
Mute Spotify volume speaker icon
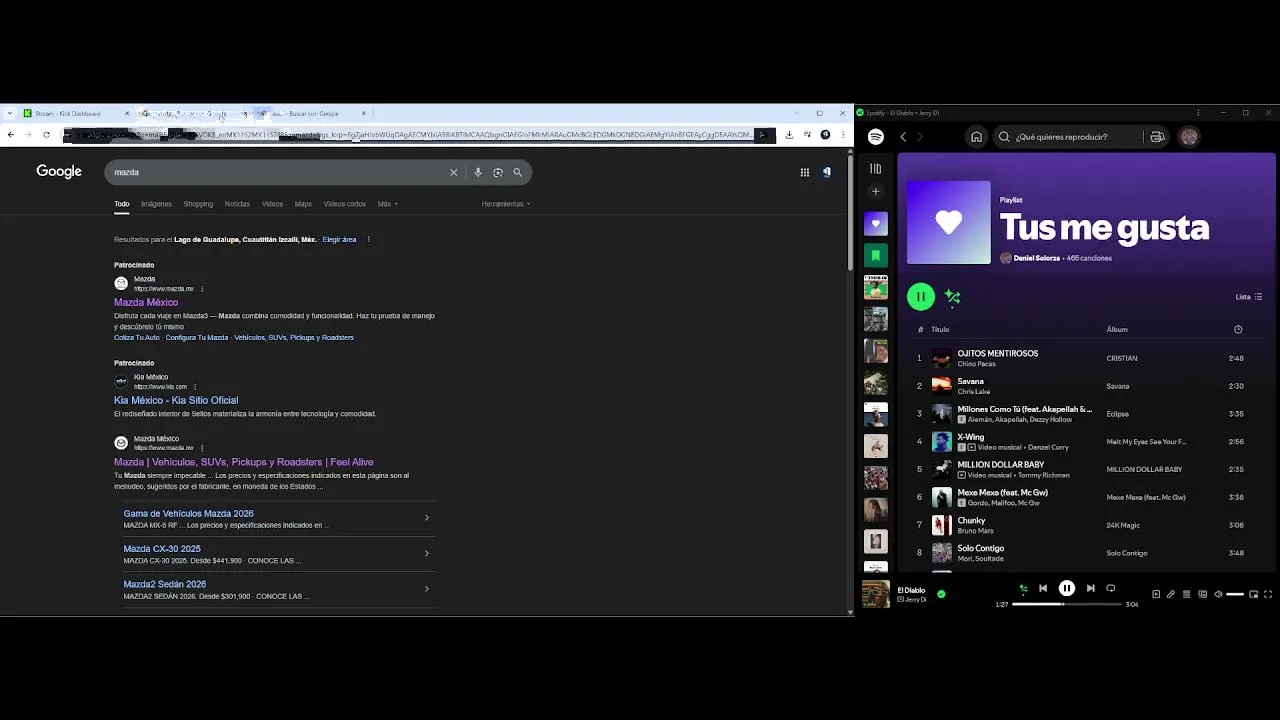point(1218,594)
